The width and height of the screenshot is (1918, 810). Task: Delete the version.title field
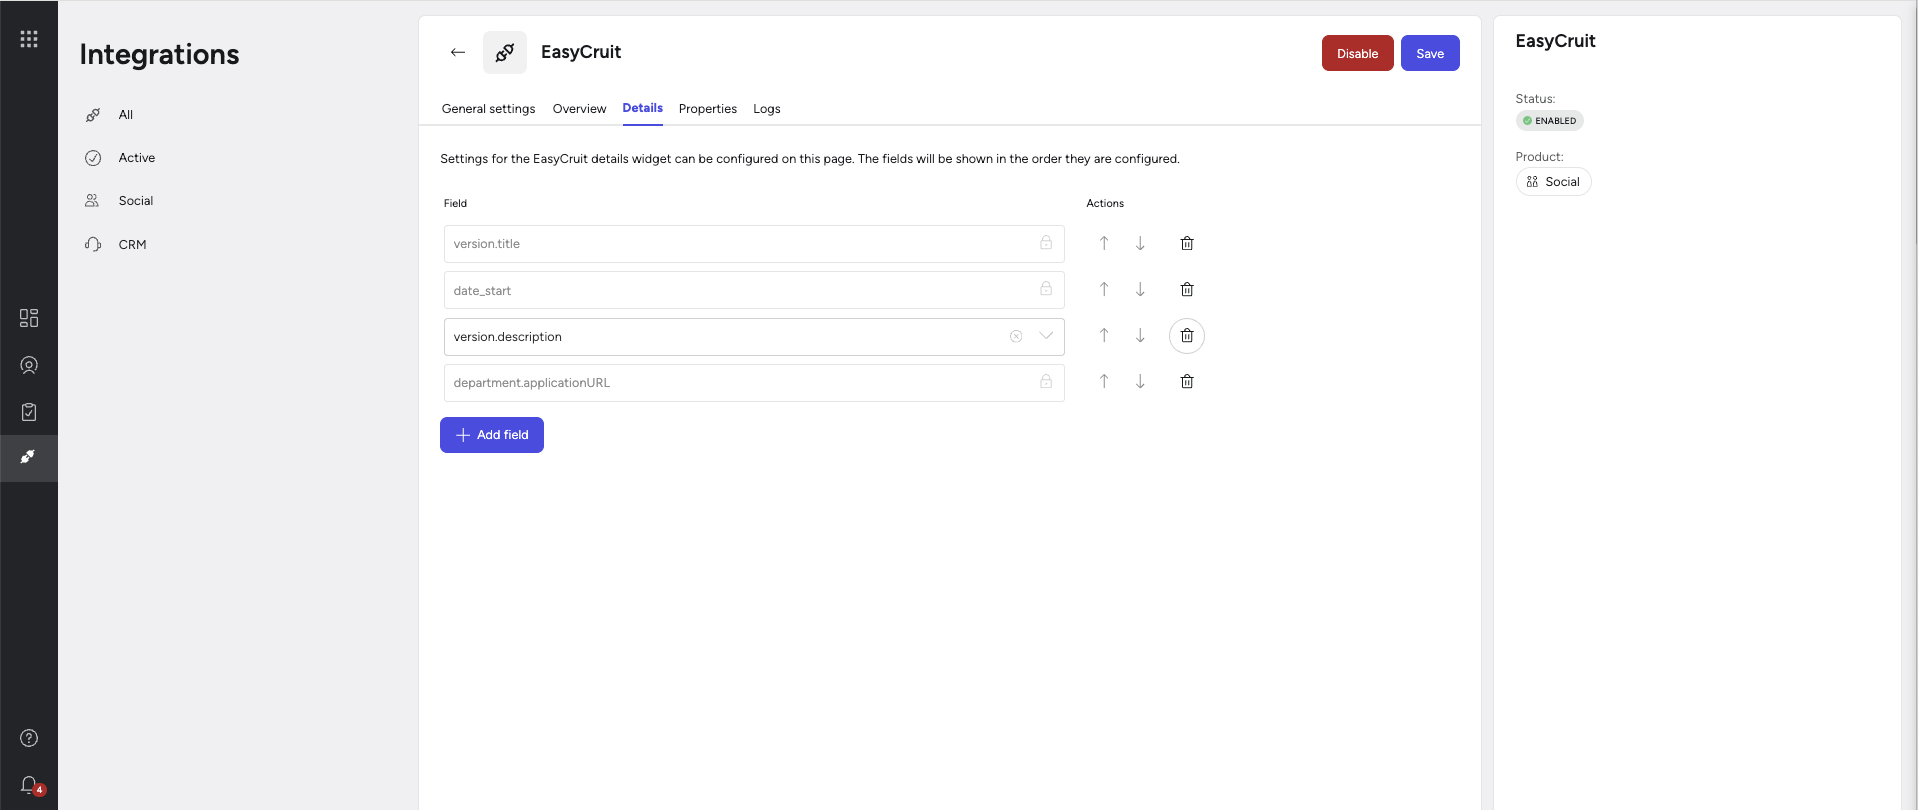1187,243
